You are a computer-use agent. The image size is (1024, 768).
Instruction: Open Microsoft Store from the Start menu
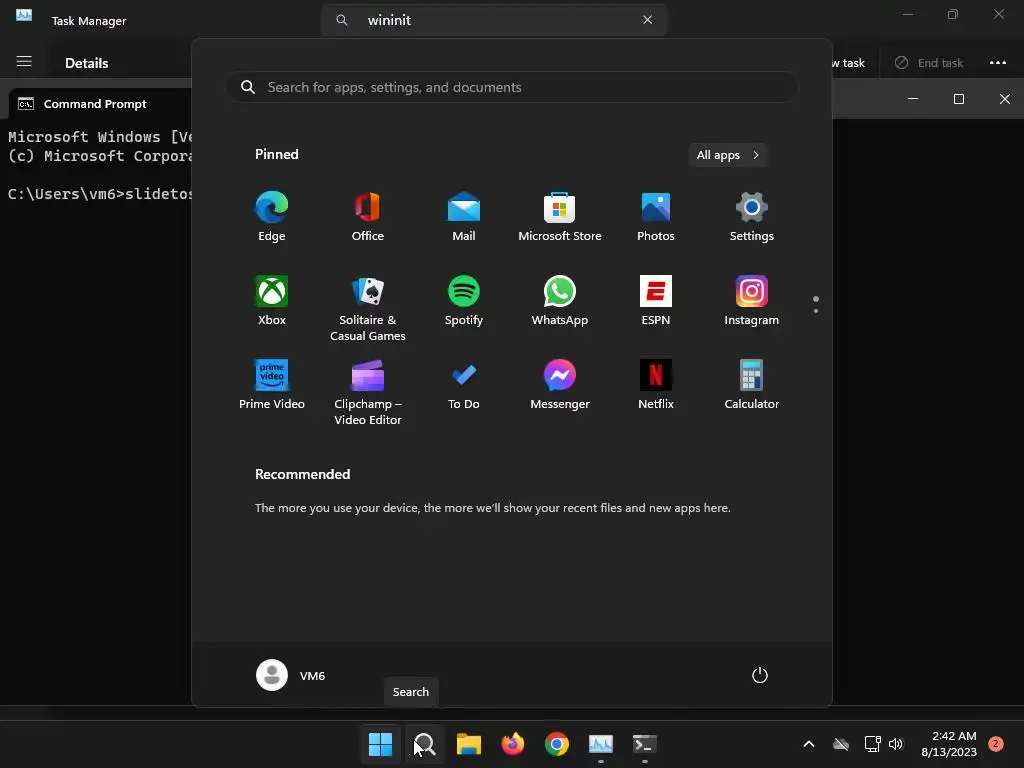(560, 217)
